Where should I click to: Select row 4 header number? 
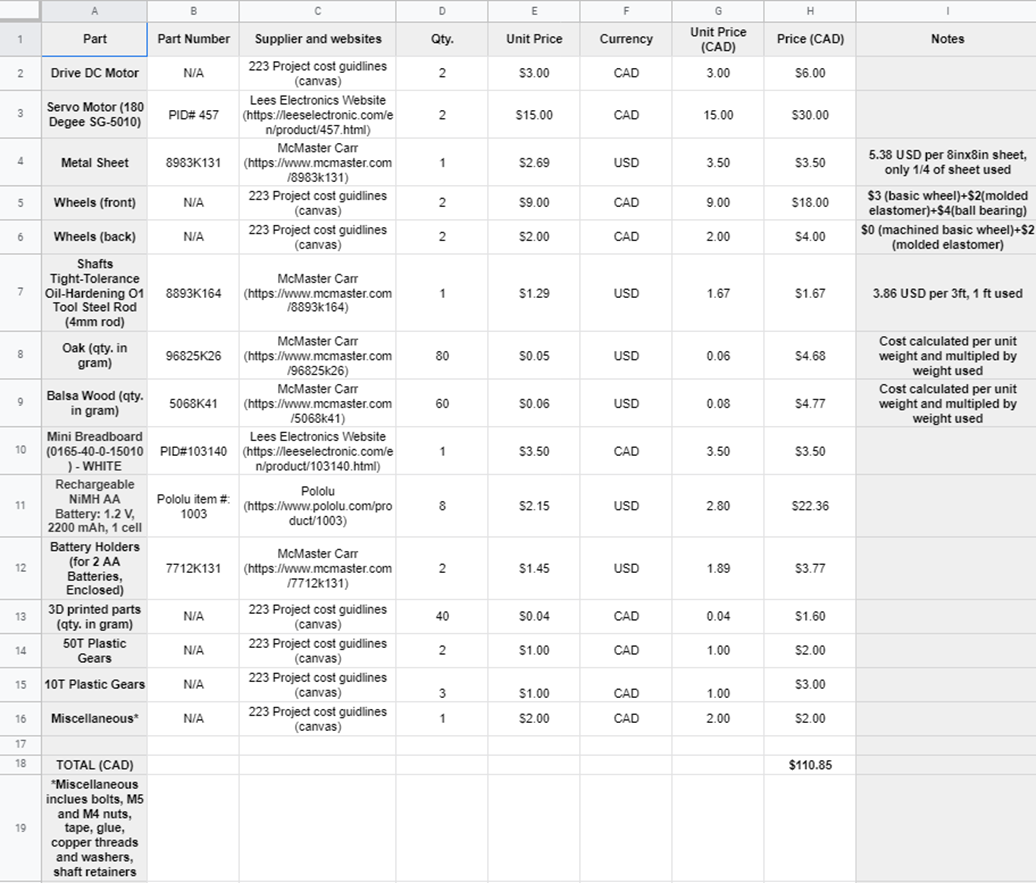coord(20,162)
